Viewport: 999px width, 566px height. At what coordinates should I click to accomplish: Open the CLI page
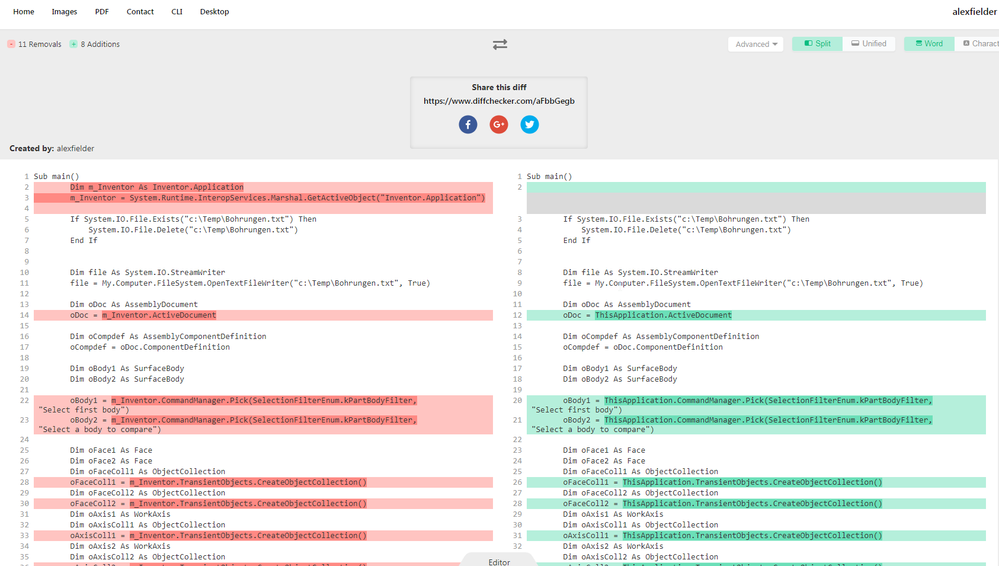coord(177,11)
